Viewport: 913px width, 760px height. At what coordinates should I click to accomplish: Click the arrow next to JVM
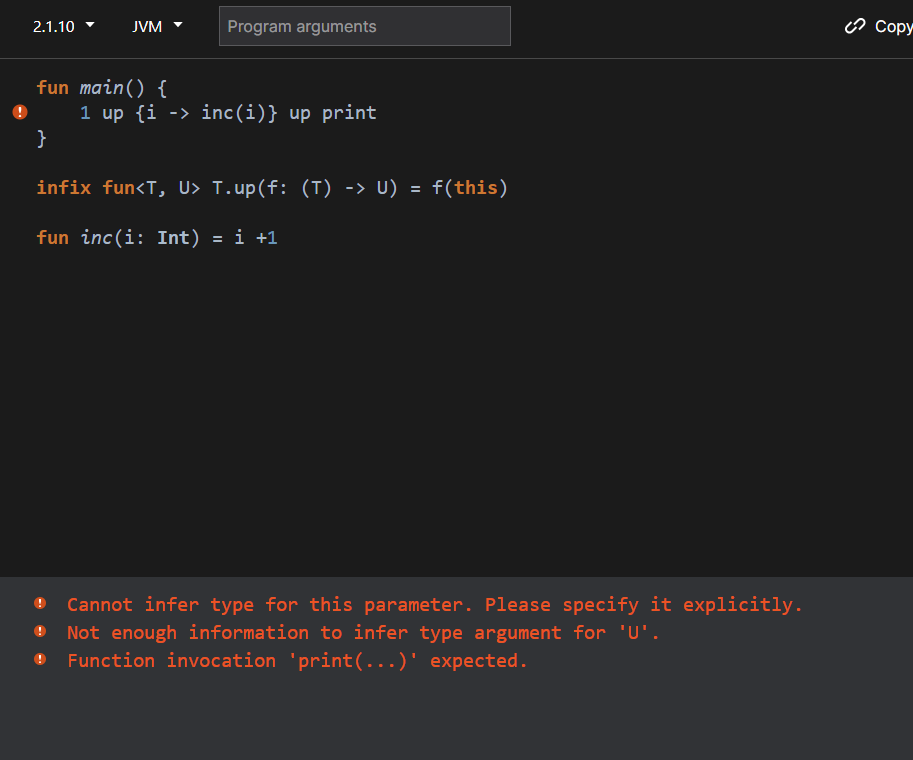(178, 25)
